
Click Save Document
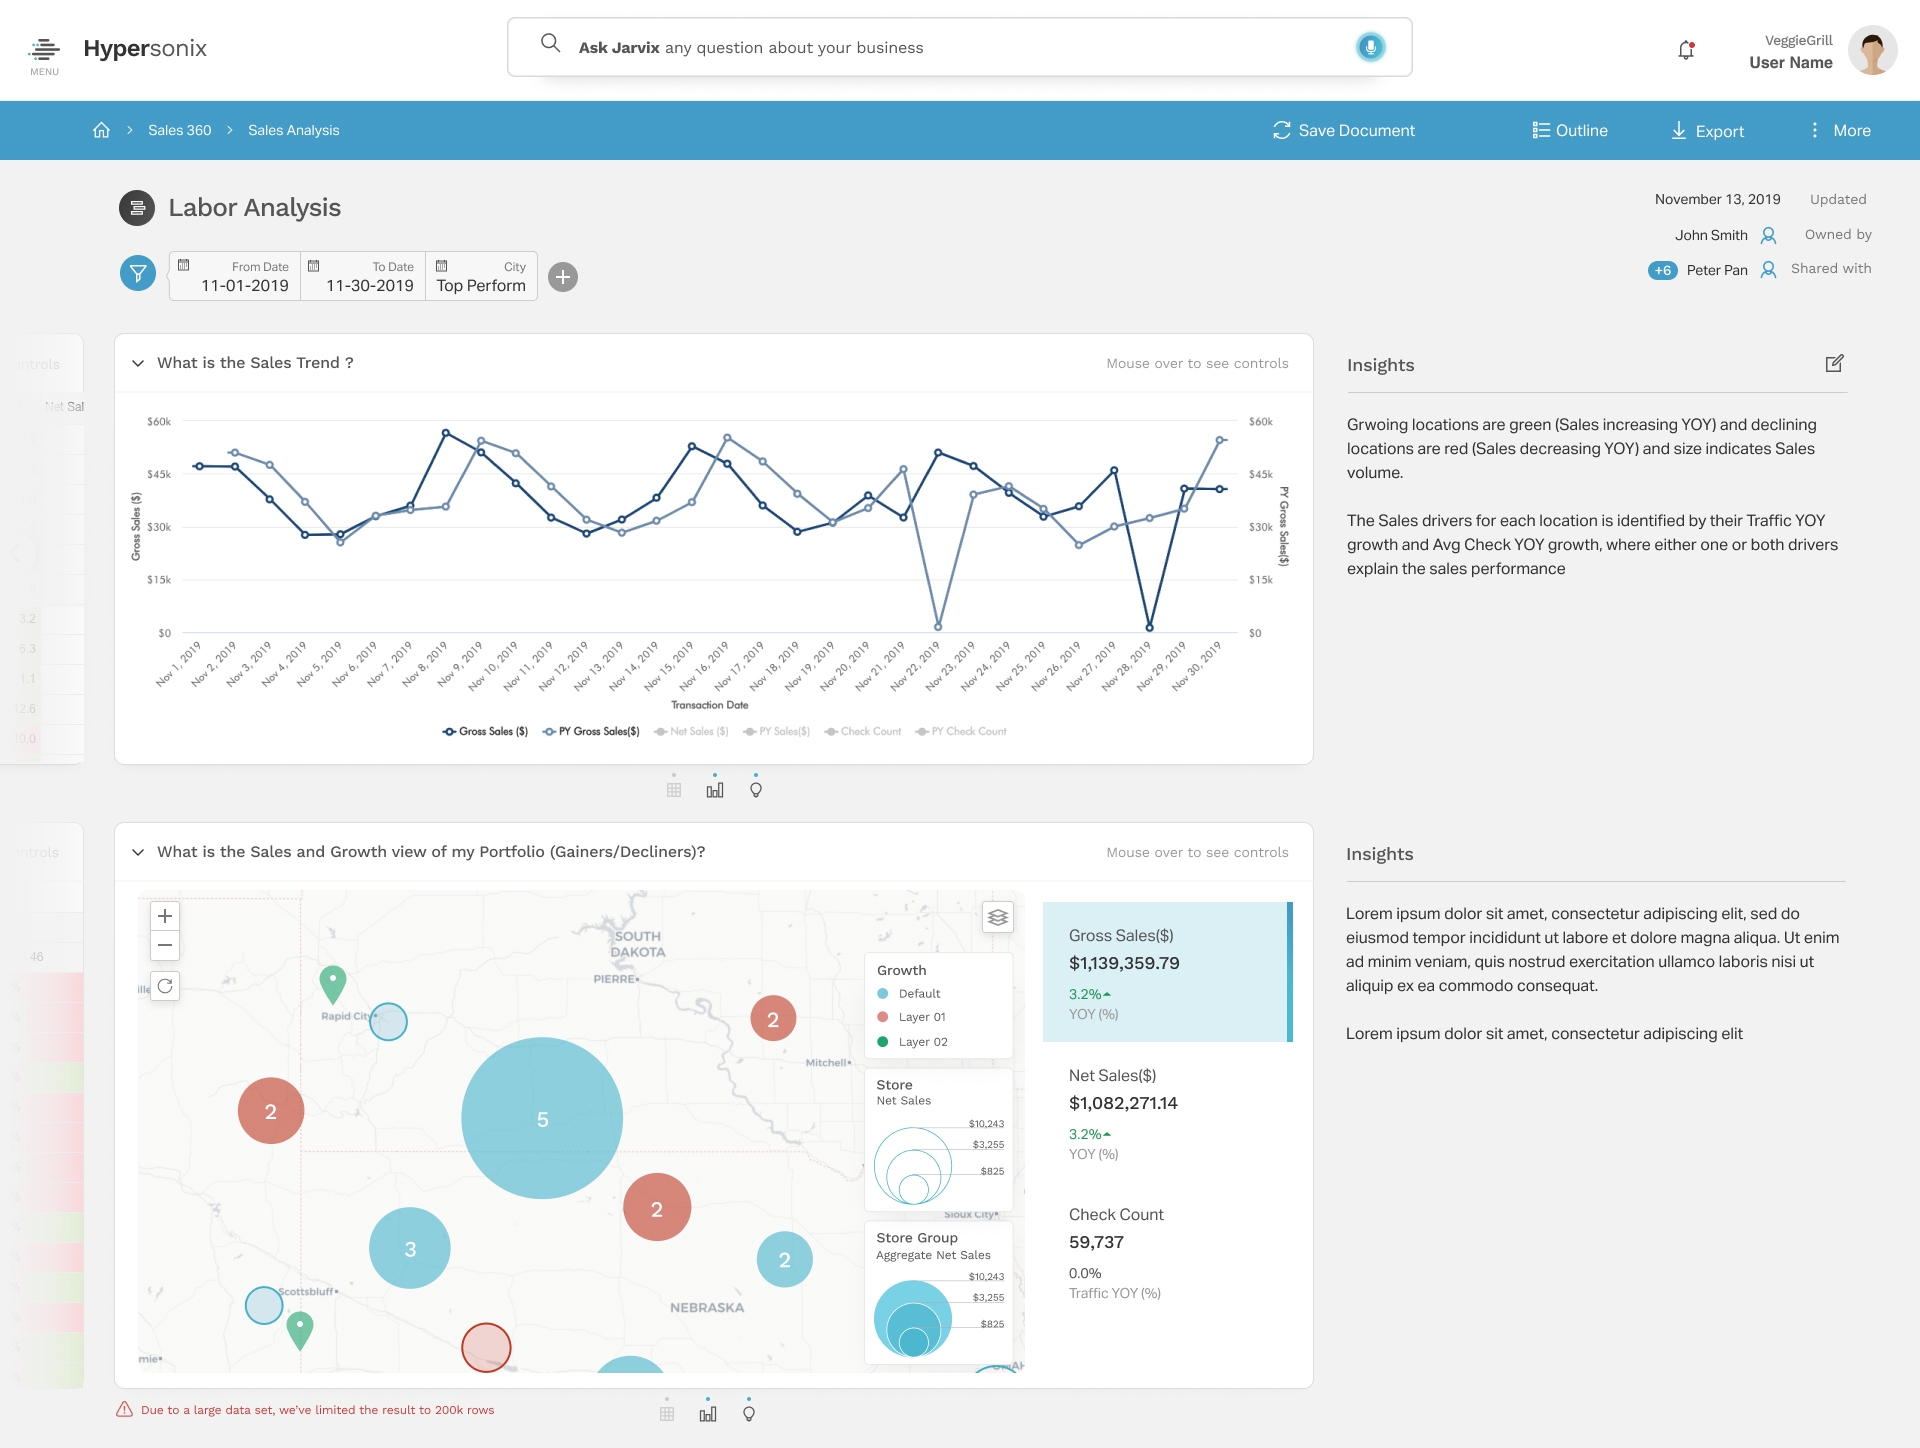coord(1343,130)
